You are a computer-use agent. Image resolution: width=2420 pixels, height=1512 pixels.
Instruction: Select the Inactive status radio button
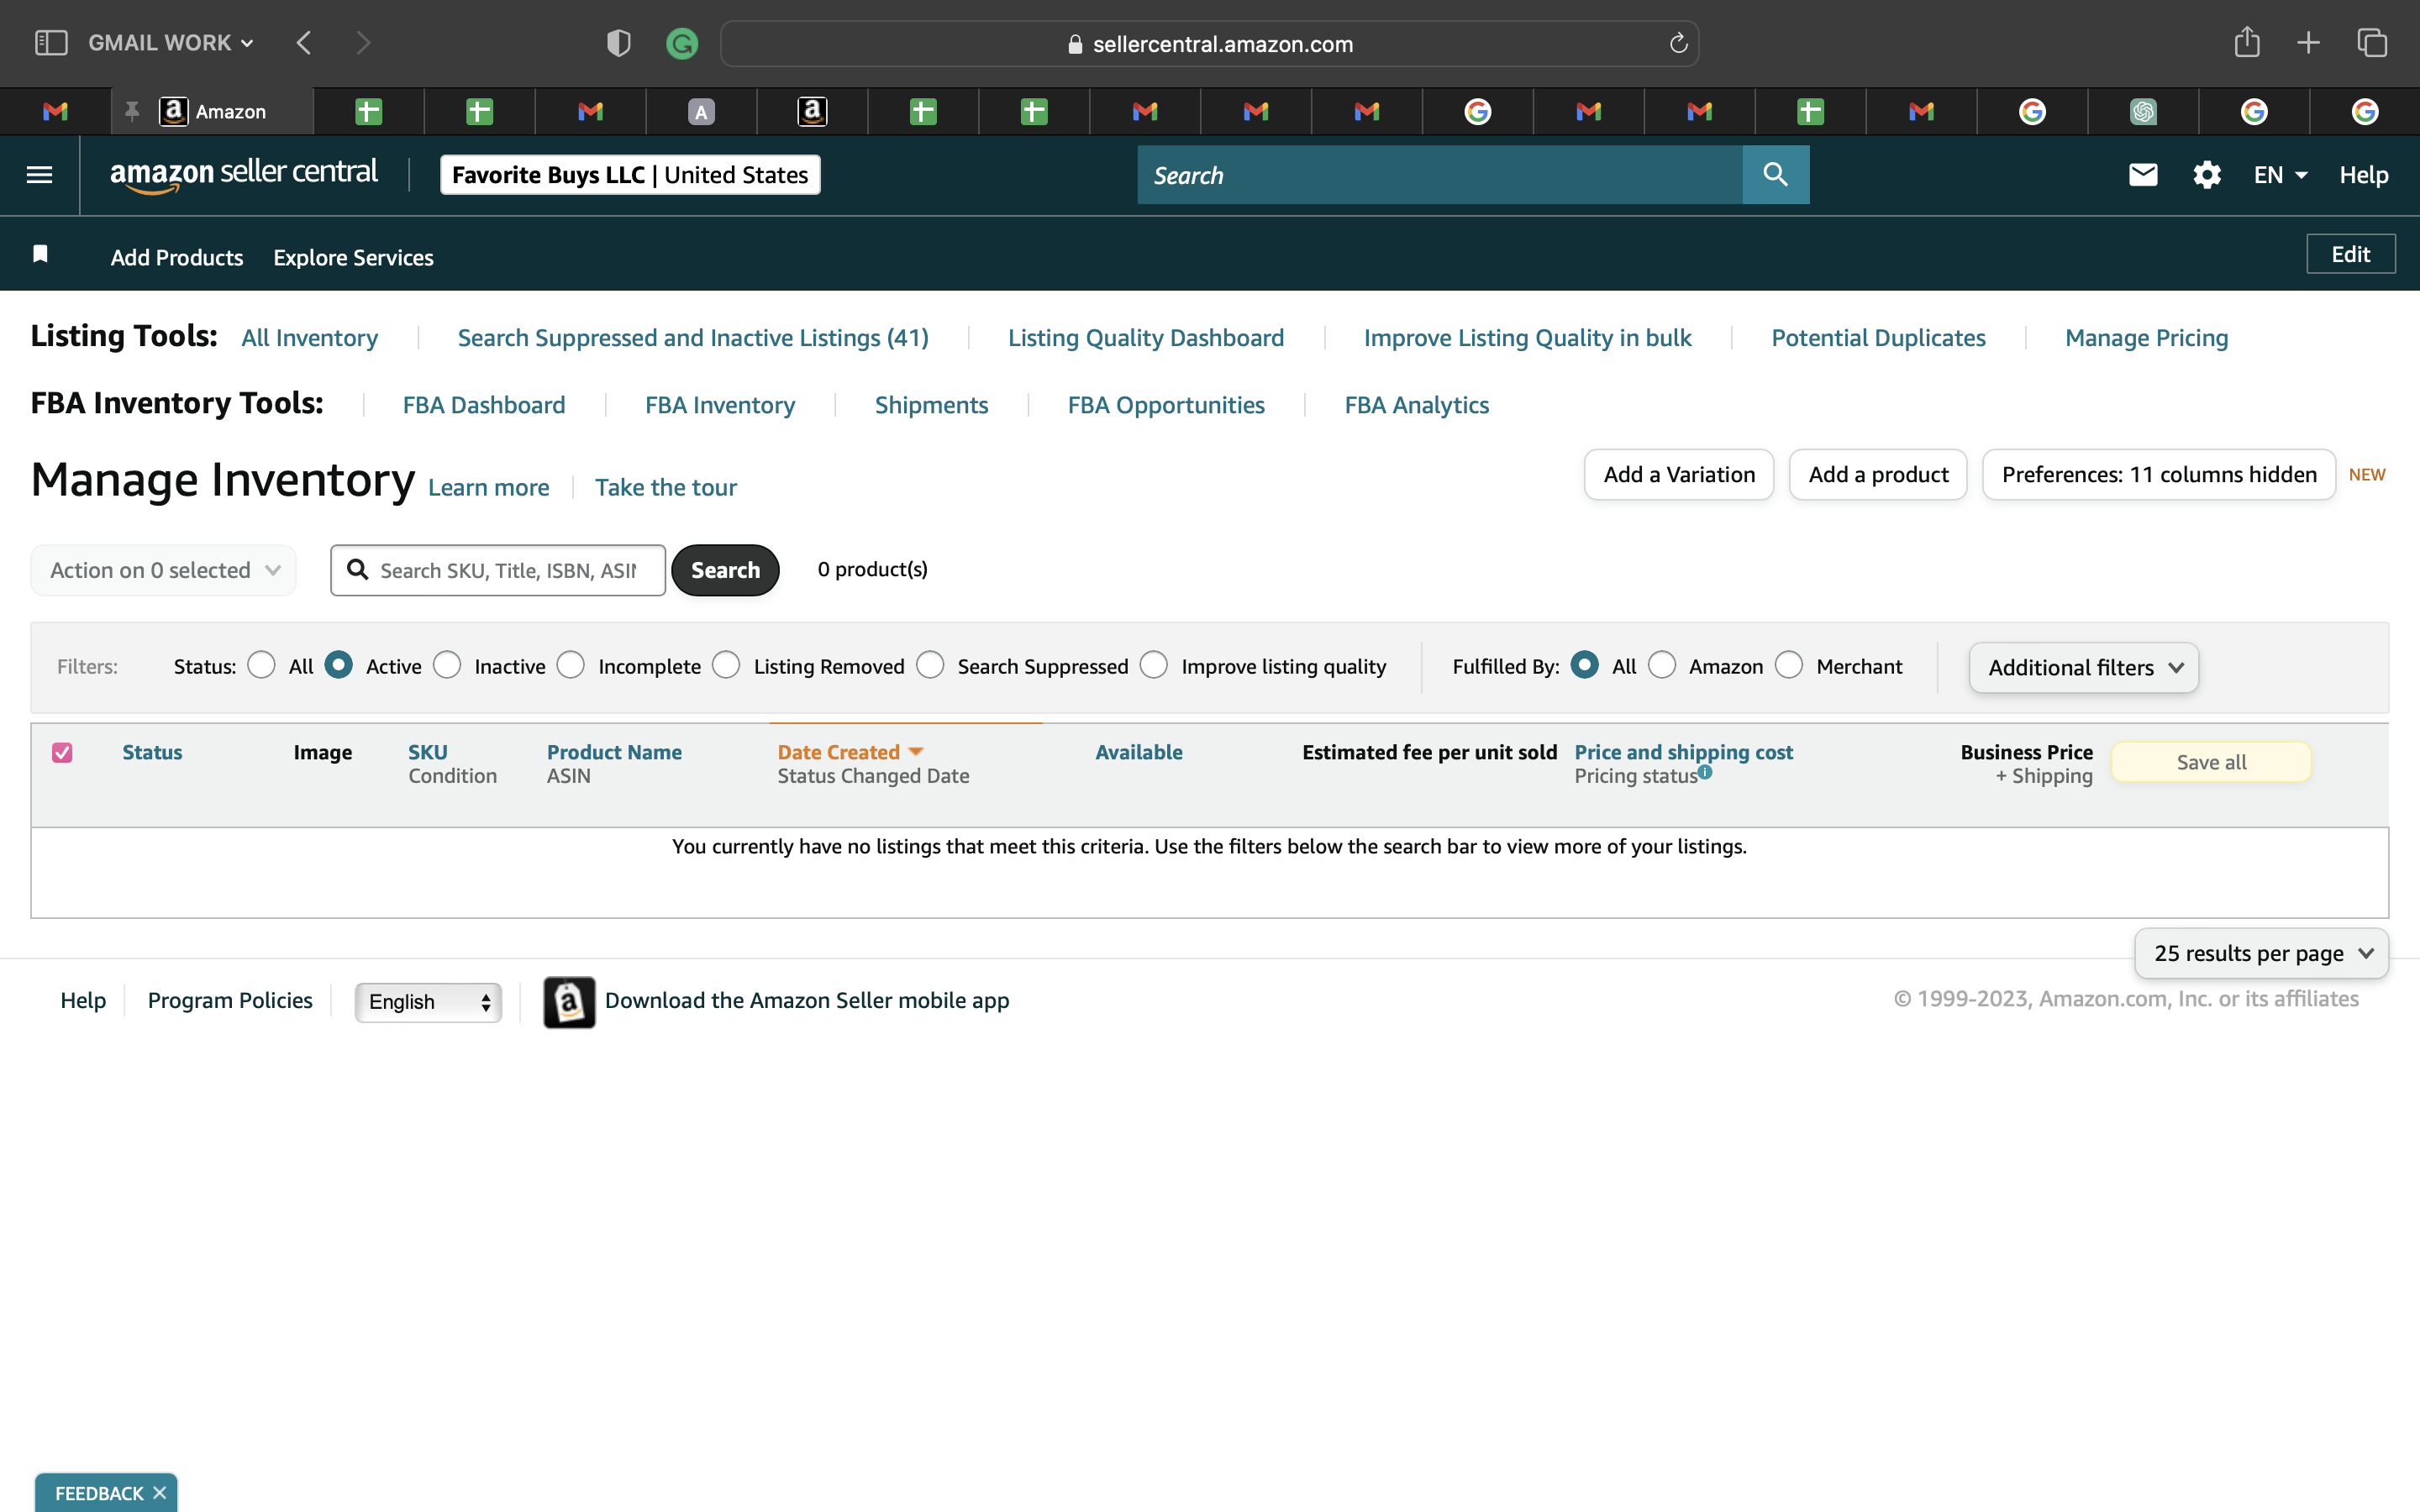click(447, 665)
